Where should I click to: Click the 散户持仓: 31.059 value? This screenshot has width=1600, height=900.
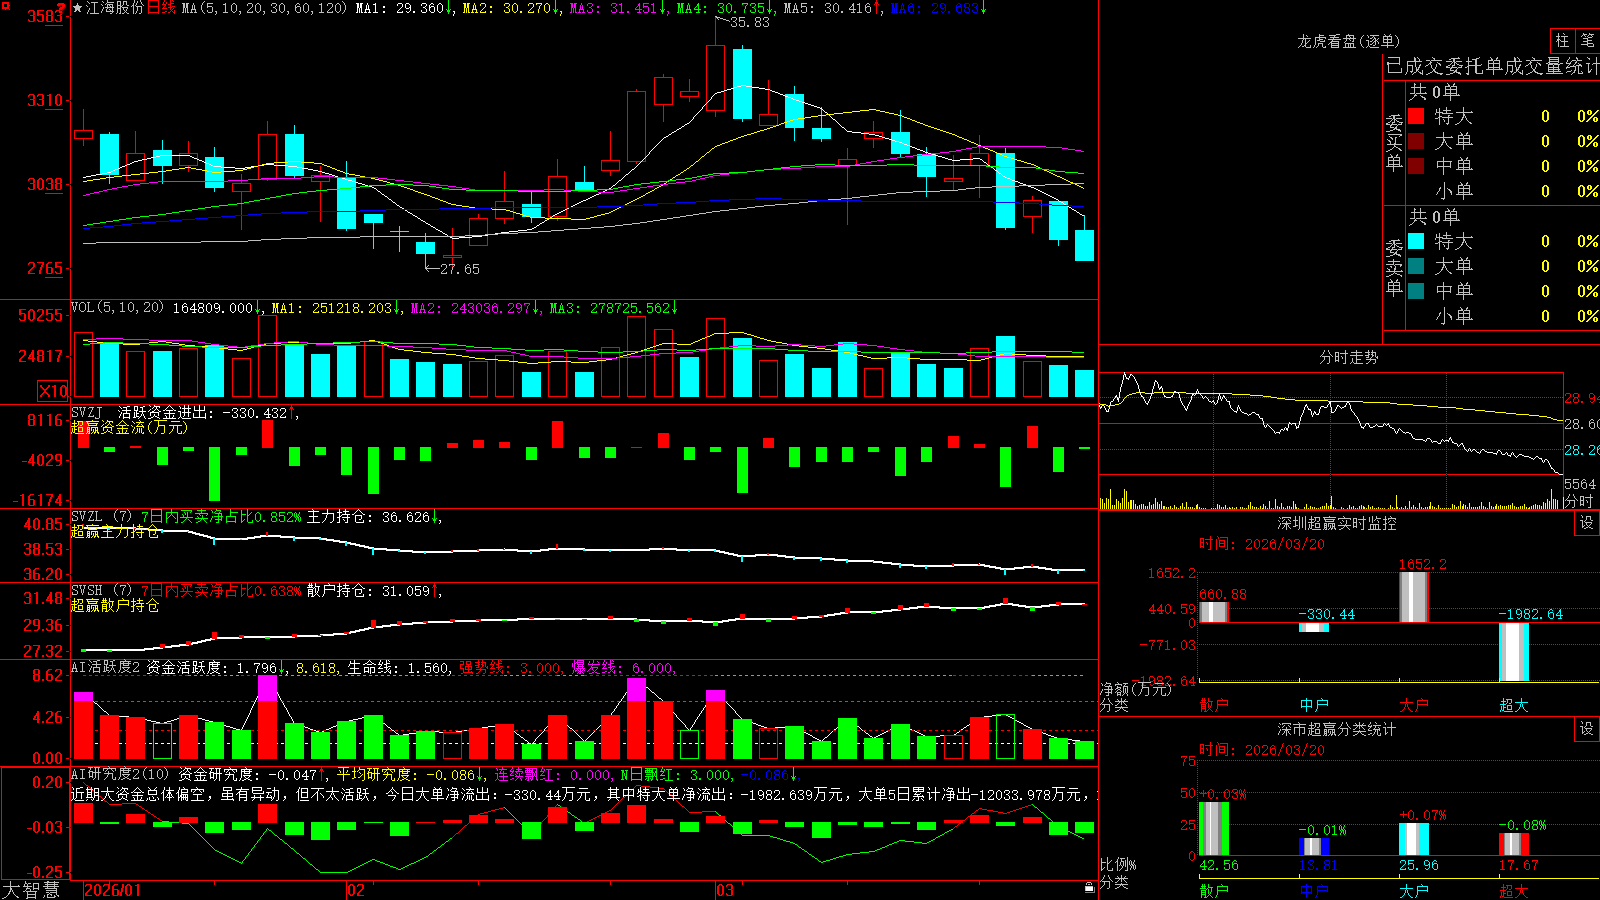point(368,591)
